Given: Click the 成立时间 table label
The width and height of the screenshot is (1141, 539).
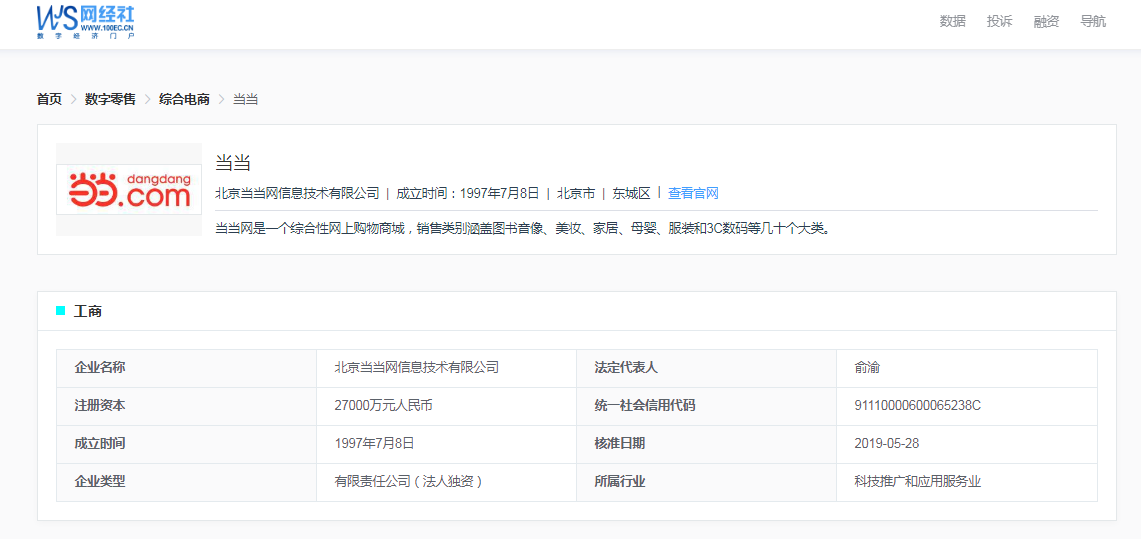Looking at the screenshot, I should pyautogui.click(x=100, y=443).
